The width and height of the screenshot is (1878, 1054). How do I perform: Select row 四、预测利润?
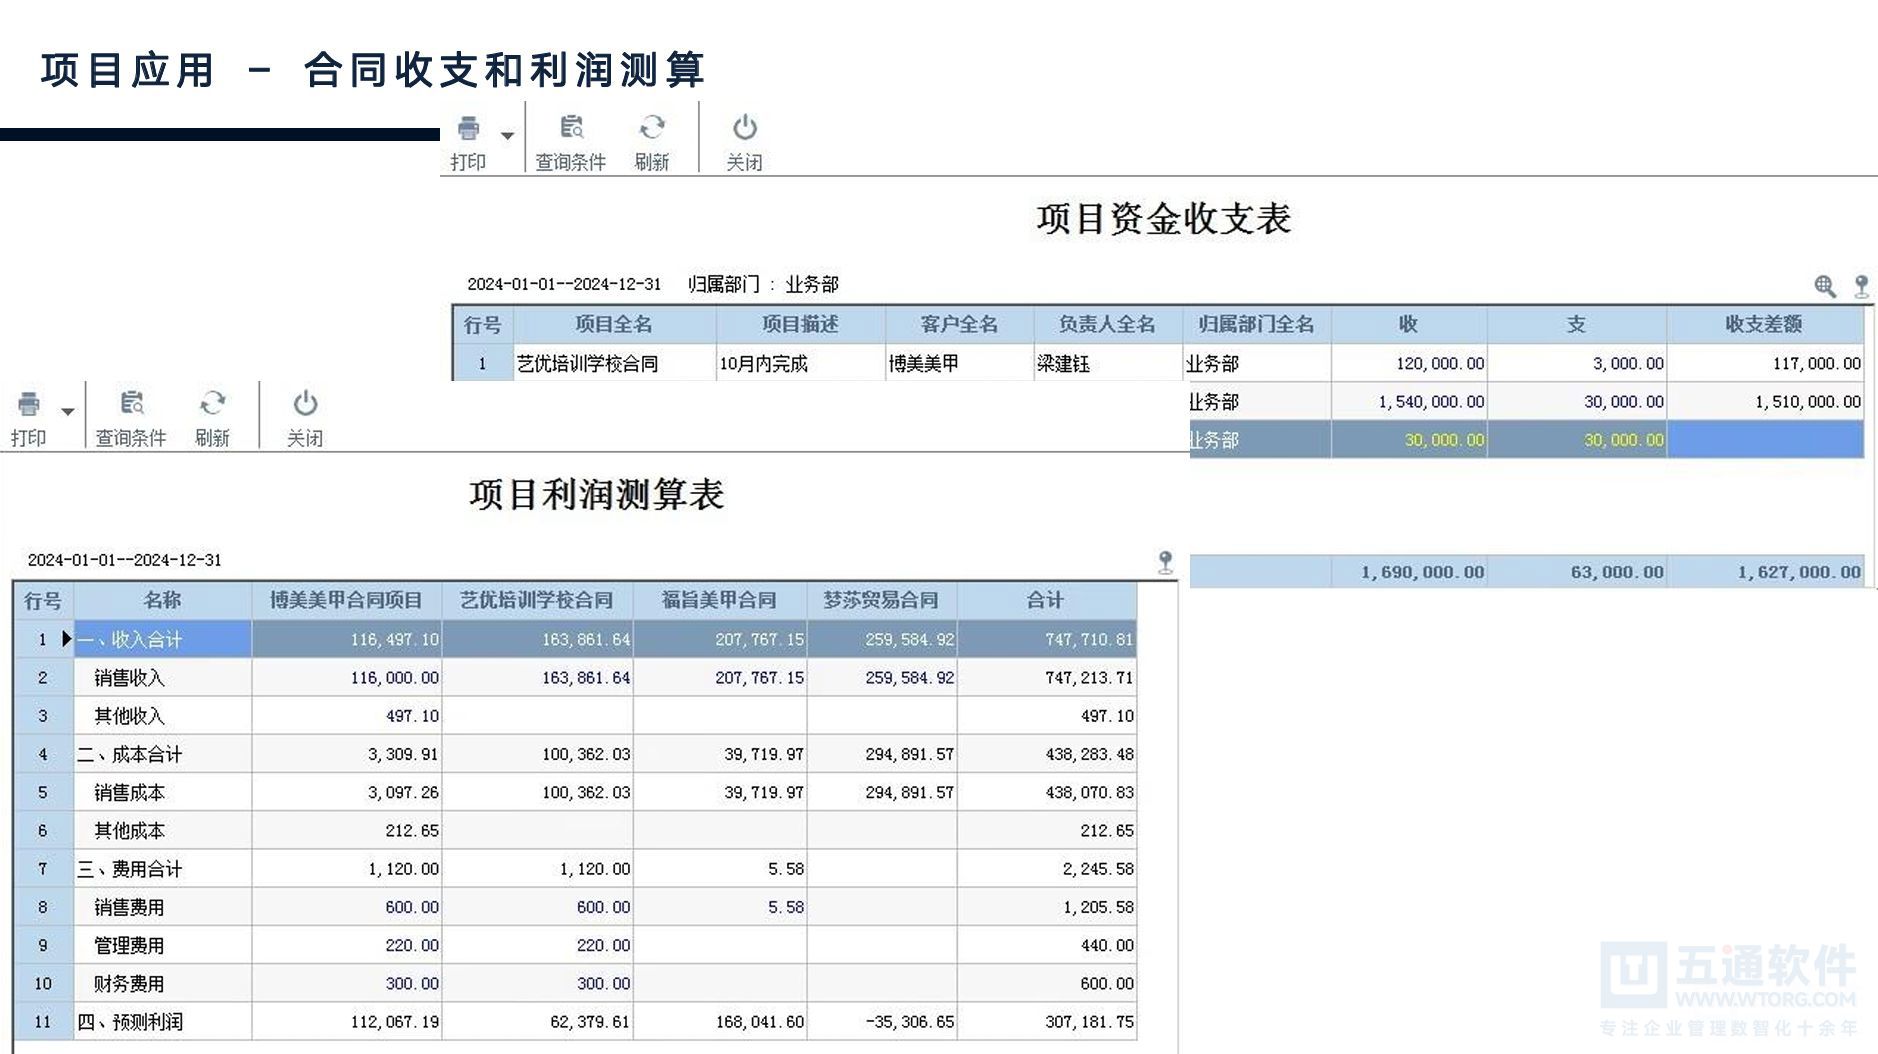(x=576, y=1021)
